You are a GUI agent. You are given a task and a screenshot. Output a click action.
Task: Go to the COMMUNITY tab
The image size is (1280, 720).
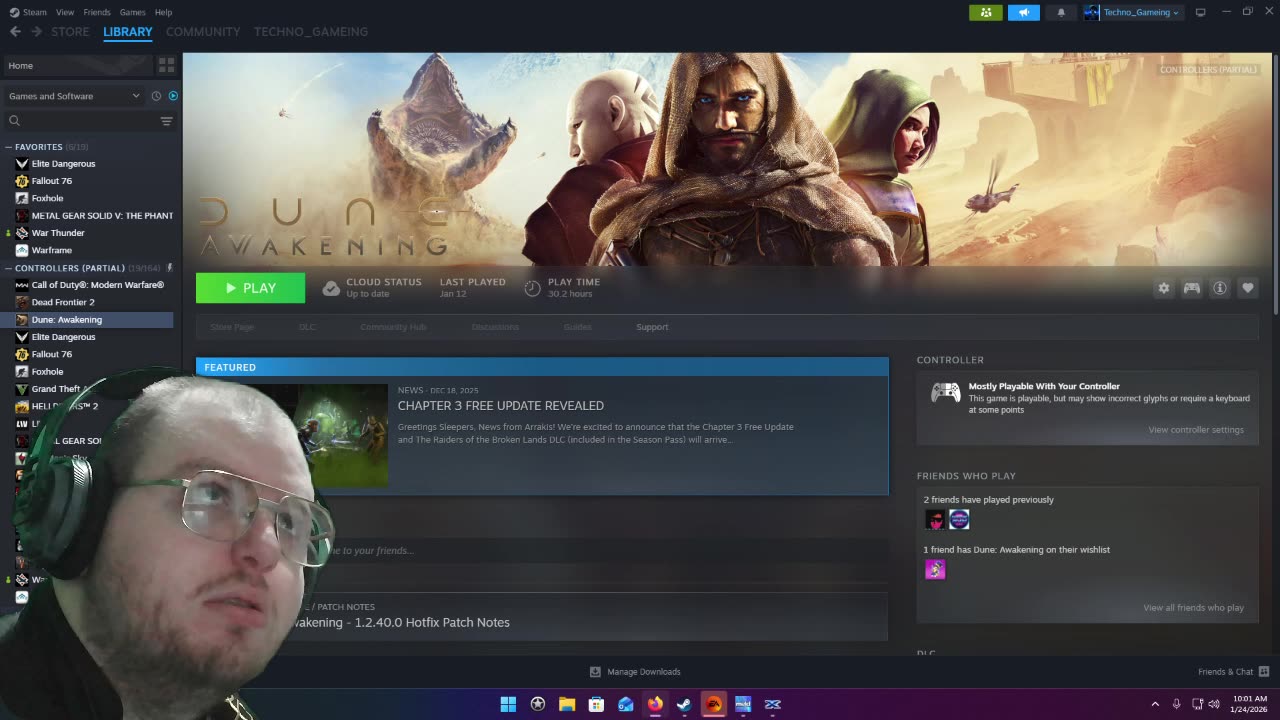point(203,32)
